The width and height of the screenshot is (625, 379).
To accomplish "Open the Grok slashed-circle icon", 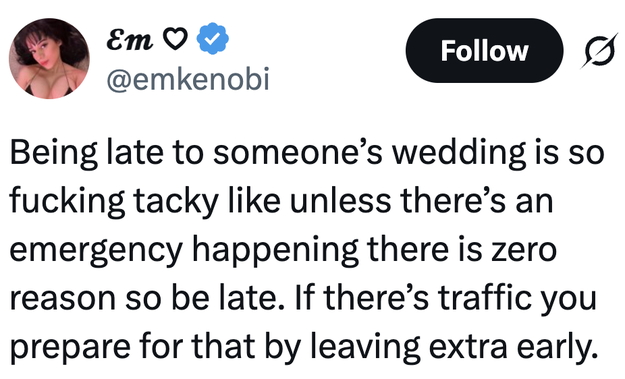I will [x=599, y=51].
